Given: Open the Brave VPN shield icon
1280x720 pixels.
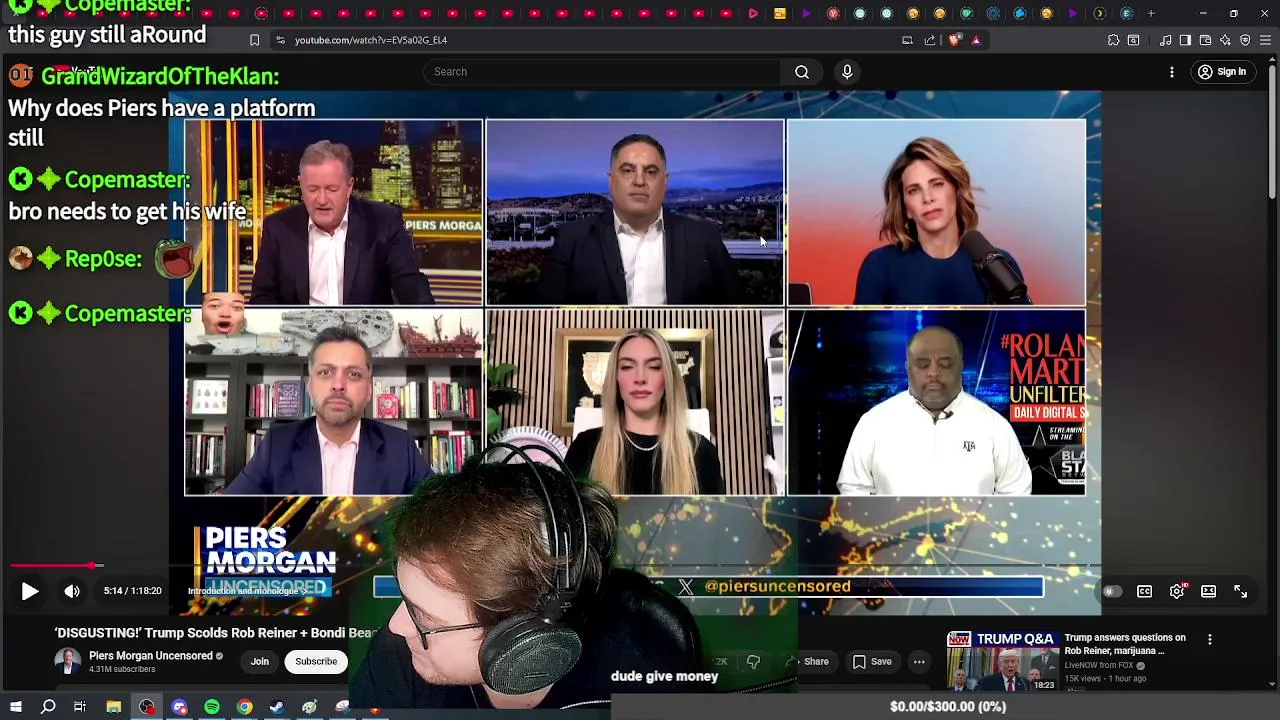Looking at the screenshot, I should 1245,40.
